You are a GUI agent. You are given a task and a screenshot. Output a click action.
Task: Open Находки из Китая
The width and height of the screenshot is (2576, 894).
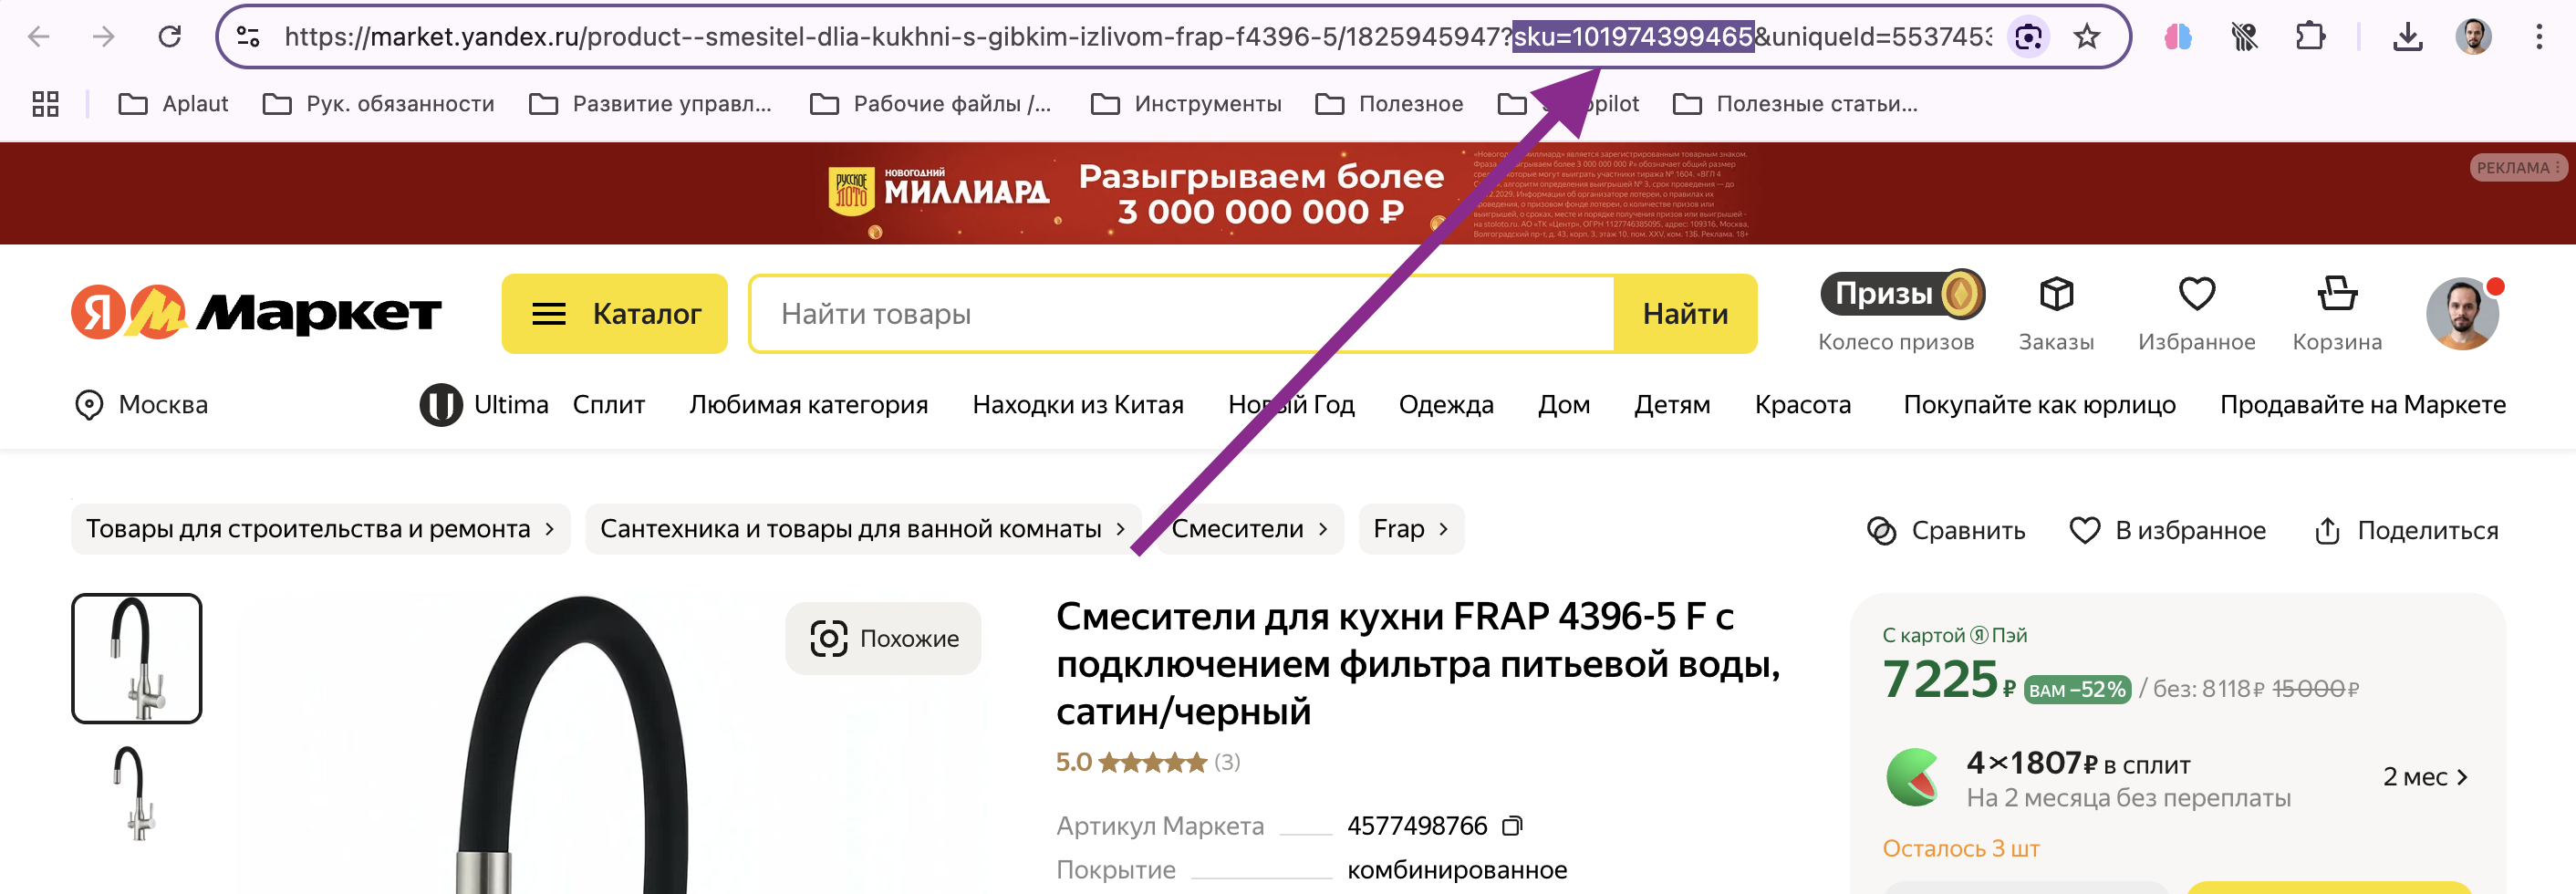(x=1078, y=404)
